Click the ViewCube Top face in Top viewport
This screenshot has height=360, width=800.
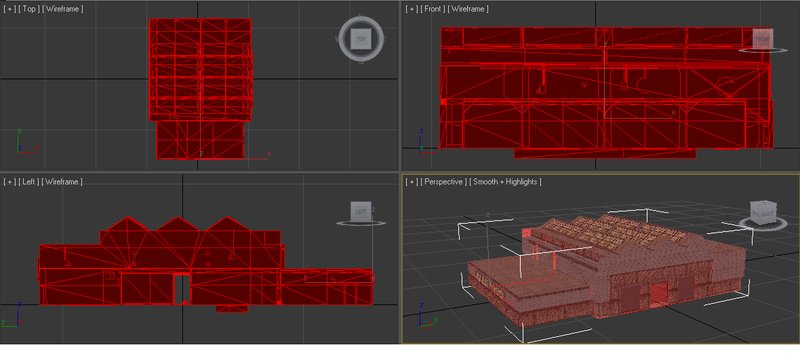click(361, 39)
